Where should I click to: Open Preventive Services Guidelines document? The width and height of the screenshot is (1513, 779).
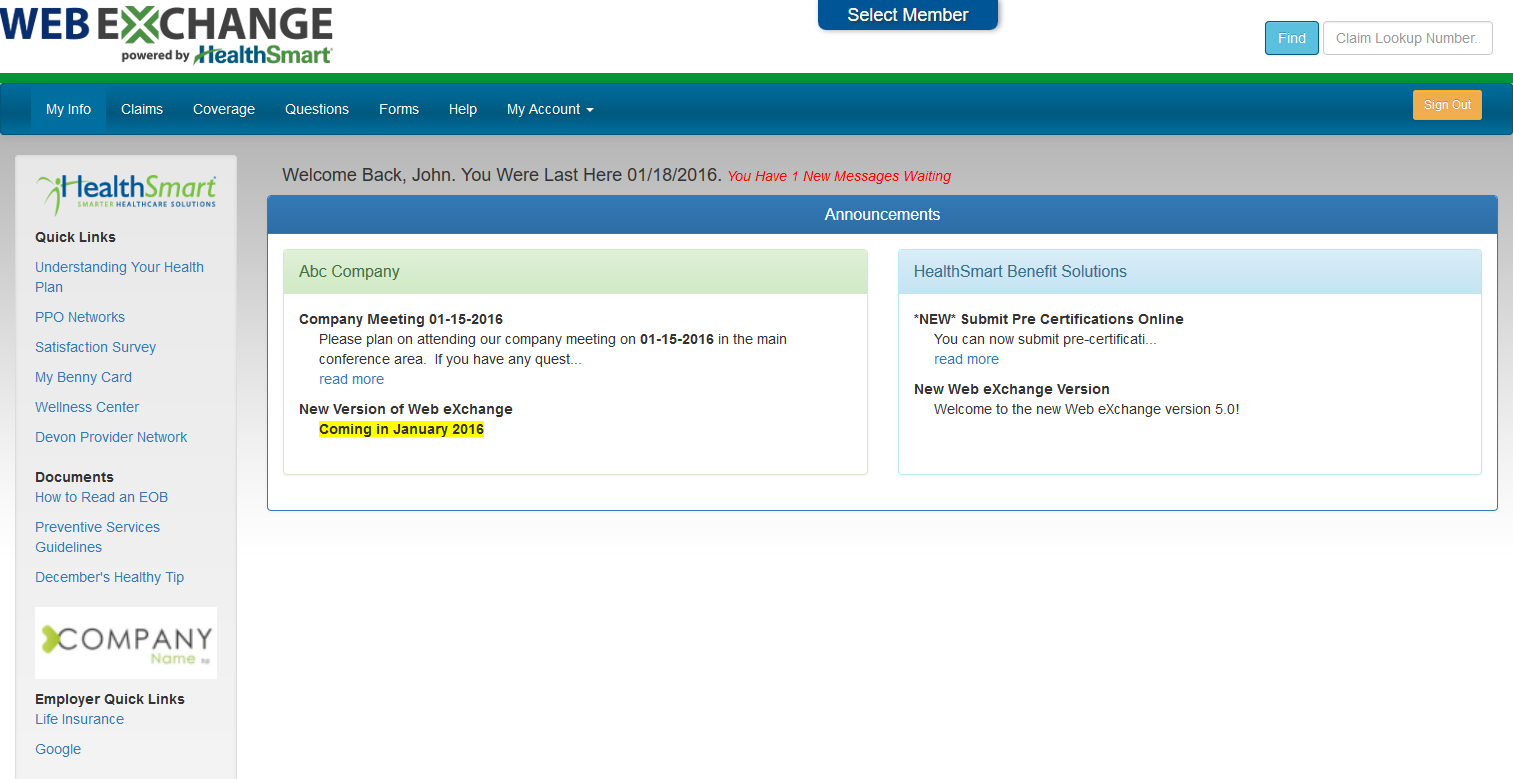click(98, 537)
